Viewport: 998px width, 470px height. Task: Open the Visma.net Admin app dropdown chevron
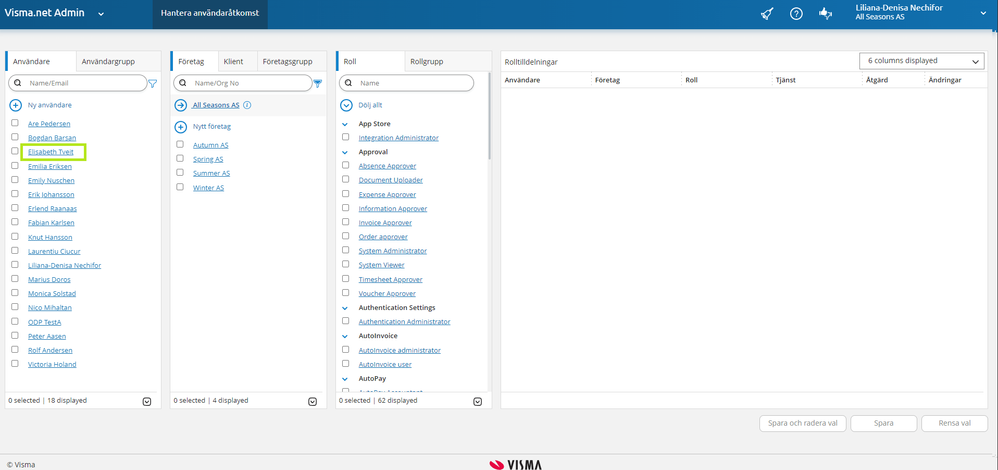pyautogui.click(x=101, y=14)
